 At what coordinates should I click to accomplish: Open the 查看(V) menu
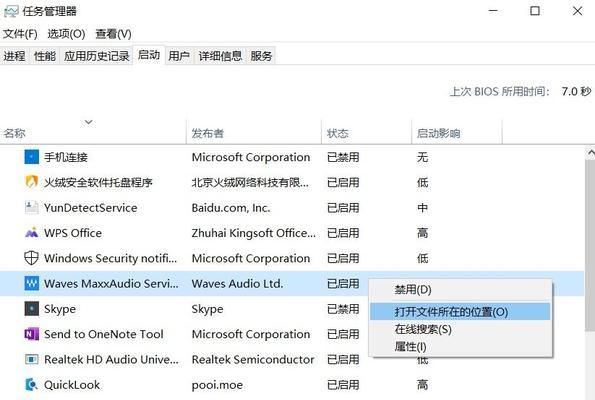click(113, 34)
